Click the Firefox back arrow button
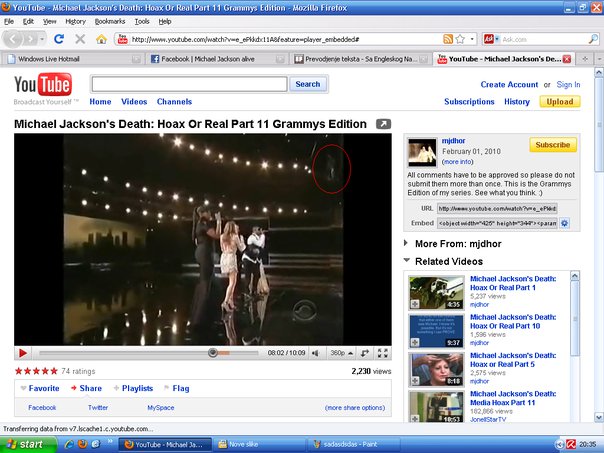 (13, 39)
